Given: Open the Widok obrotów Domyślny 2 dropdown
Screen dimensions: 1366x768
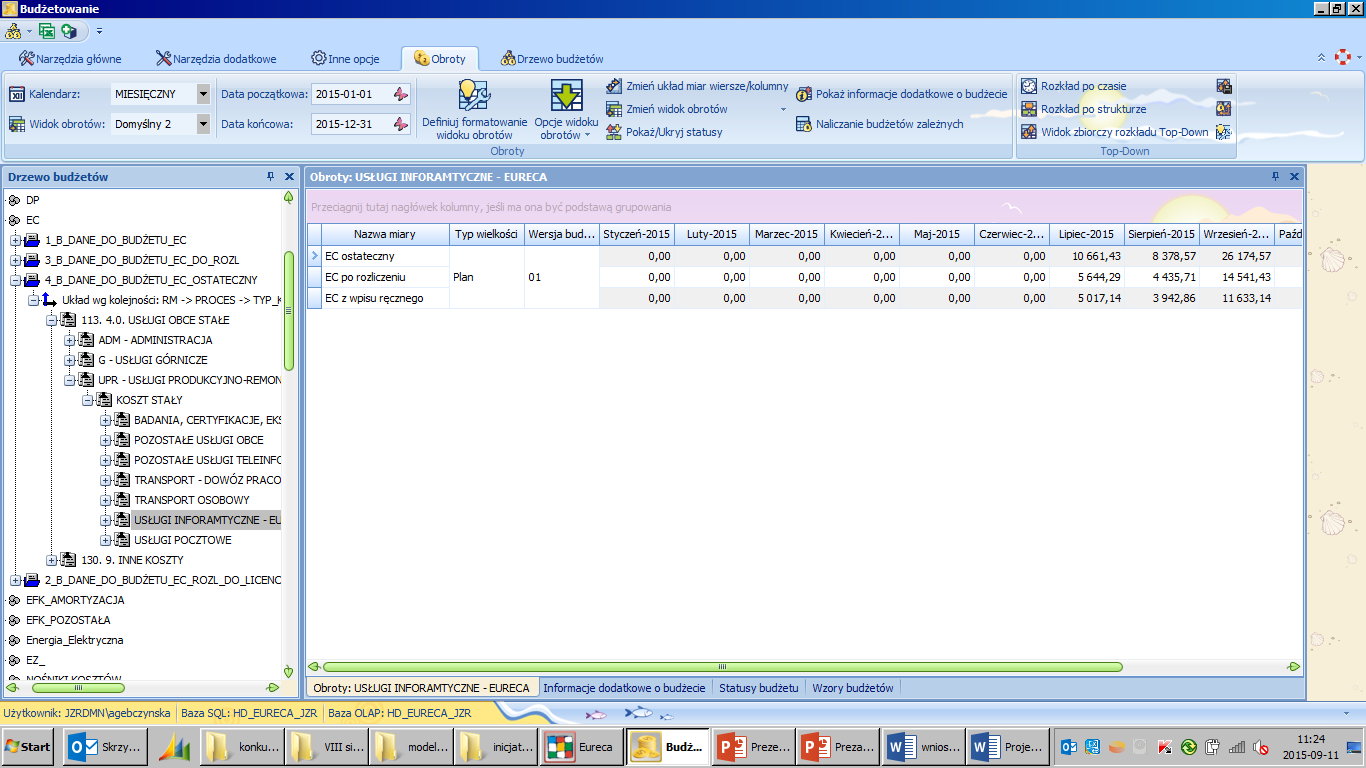Looking at the screenshot, I should [203, 124].
